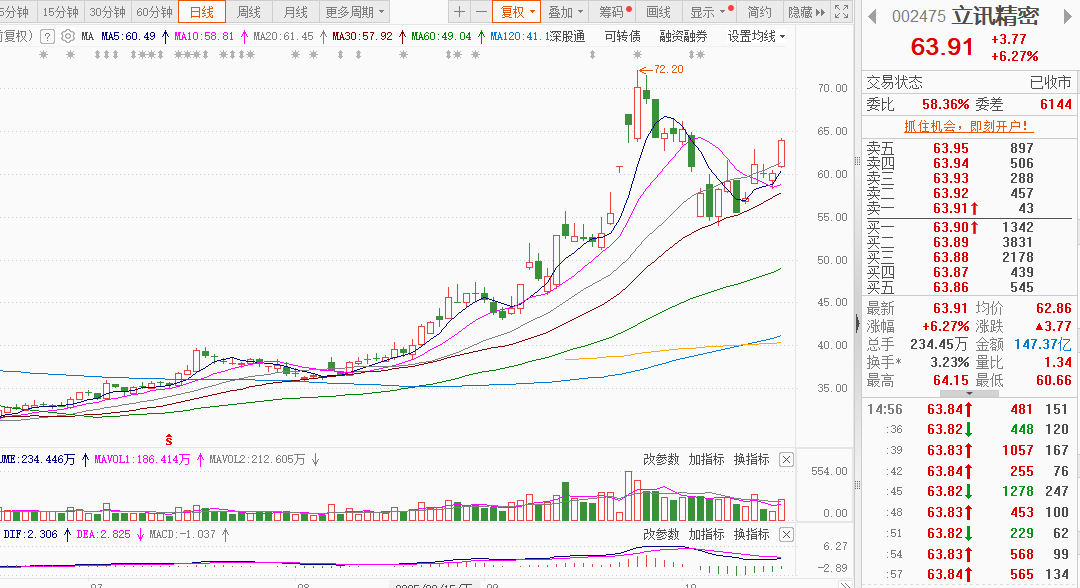Open 显示 display dropdown
Image resolution: width=1080 pixels, height=588 pixels.
709,12
